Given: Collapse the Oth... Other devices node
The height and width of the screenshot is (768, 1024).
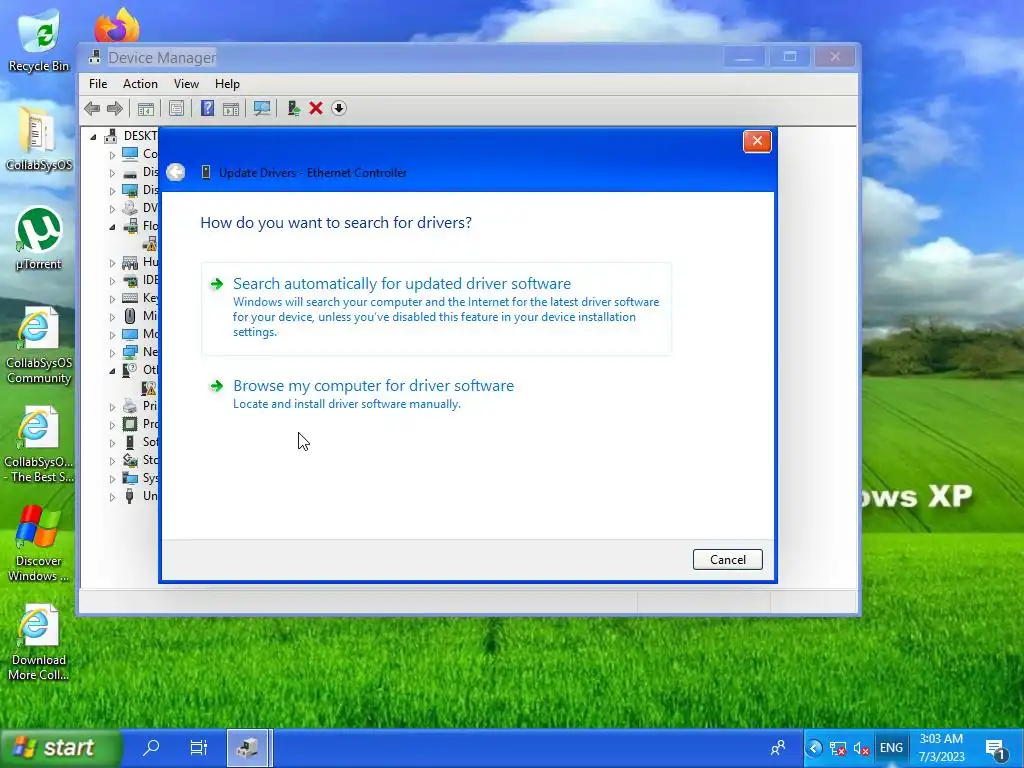Looking at the screenshot, I should [112, 370].
